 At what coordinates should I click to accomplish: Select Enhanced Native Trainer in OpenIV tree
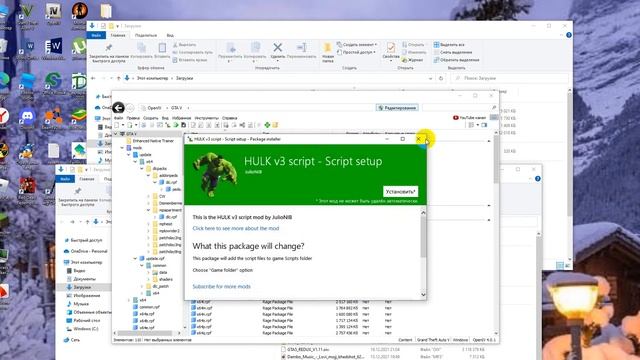click(153, 140)
